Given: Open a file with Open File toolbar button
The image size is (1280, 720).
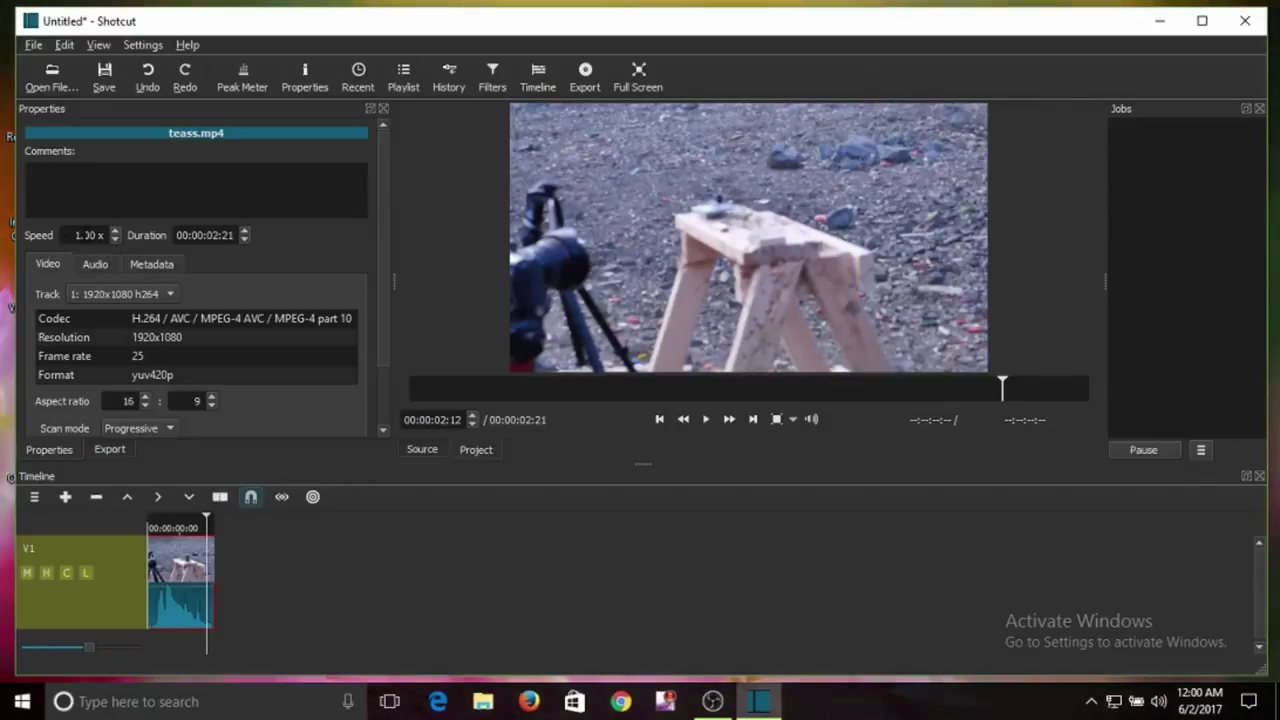Looking at the screenshot, I should (51, 77).
